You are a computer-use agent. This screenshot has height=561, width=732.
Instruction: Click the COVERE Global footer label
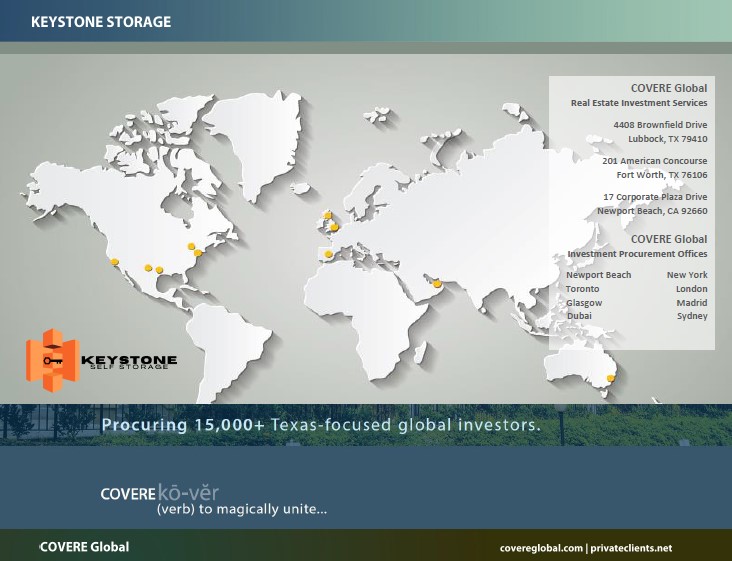84,547
